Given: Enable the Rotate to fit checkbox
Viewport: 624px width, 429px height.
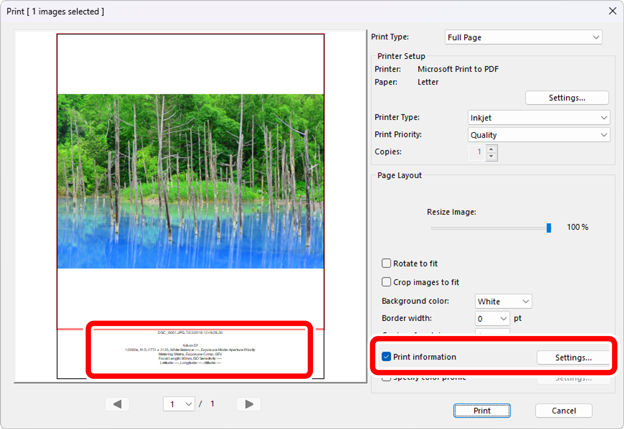Looking at the screenshot, I should pyautogui.click(x=387, y=263).
